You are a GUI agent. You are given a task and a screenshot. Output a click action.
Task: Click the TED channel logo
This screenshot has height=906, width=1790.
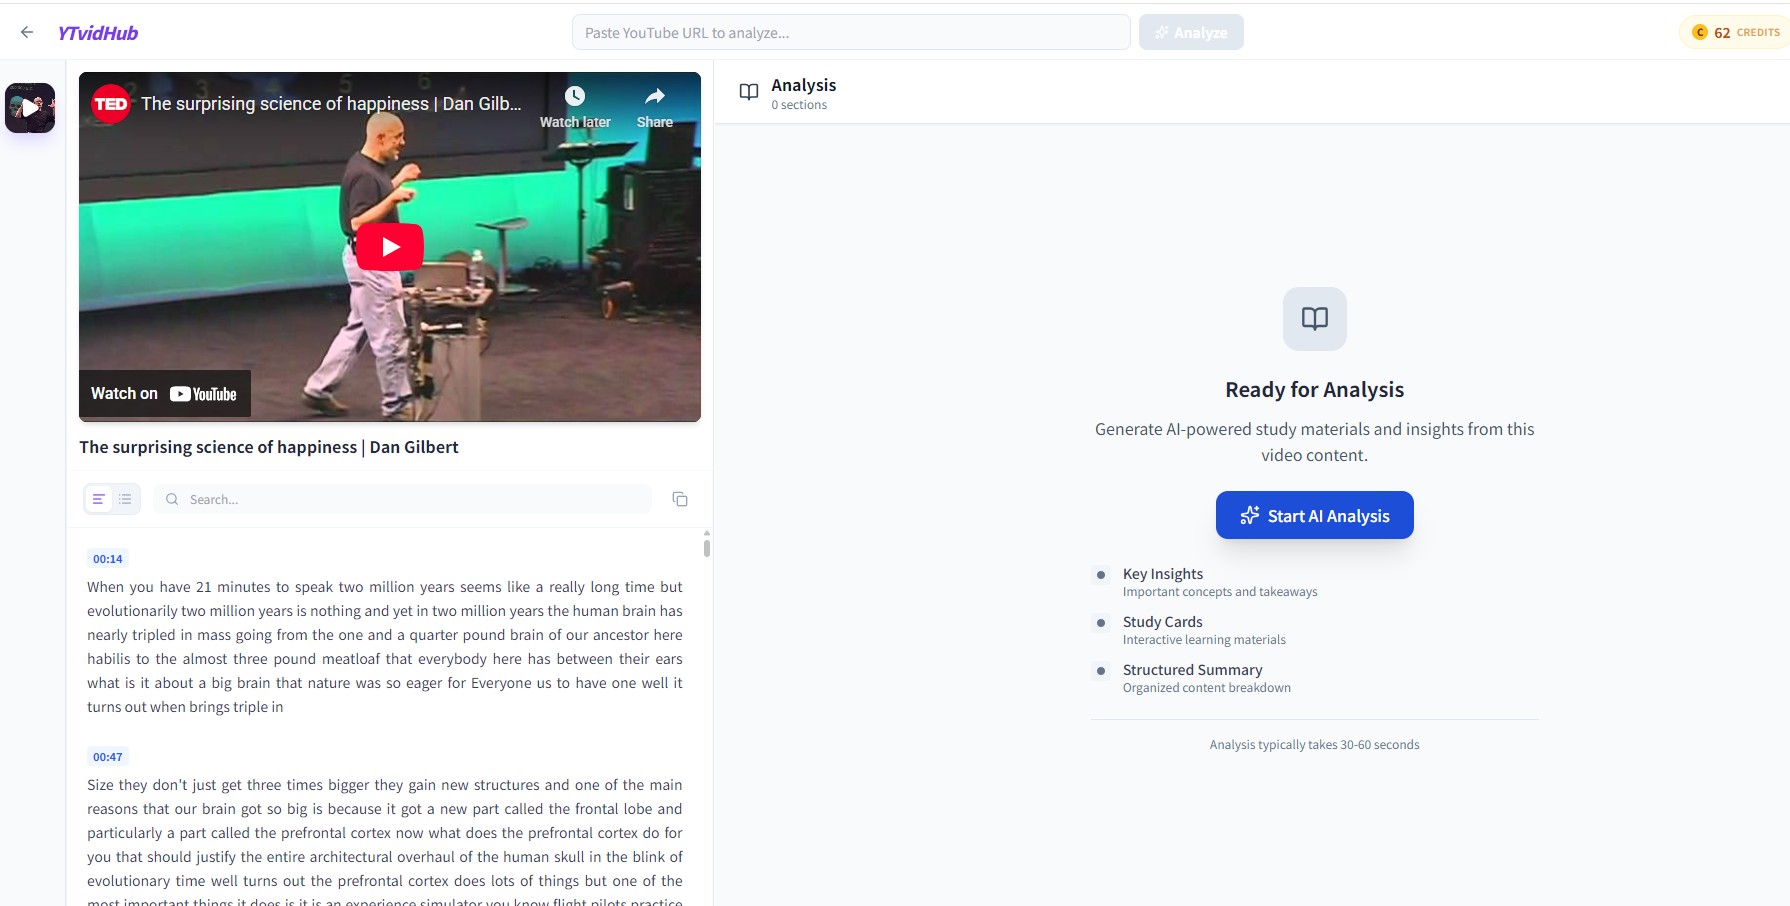point(110,104)
